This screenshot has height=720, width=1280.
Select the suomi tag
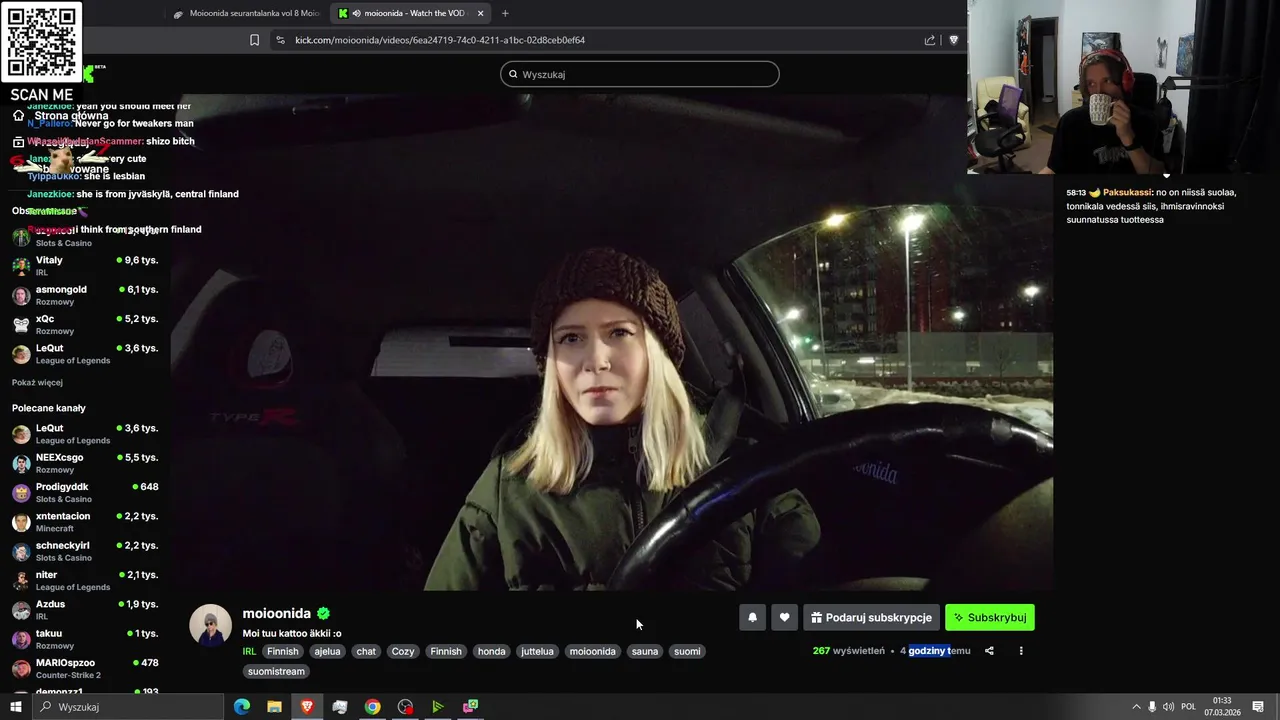point(687,651)
